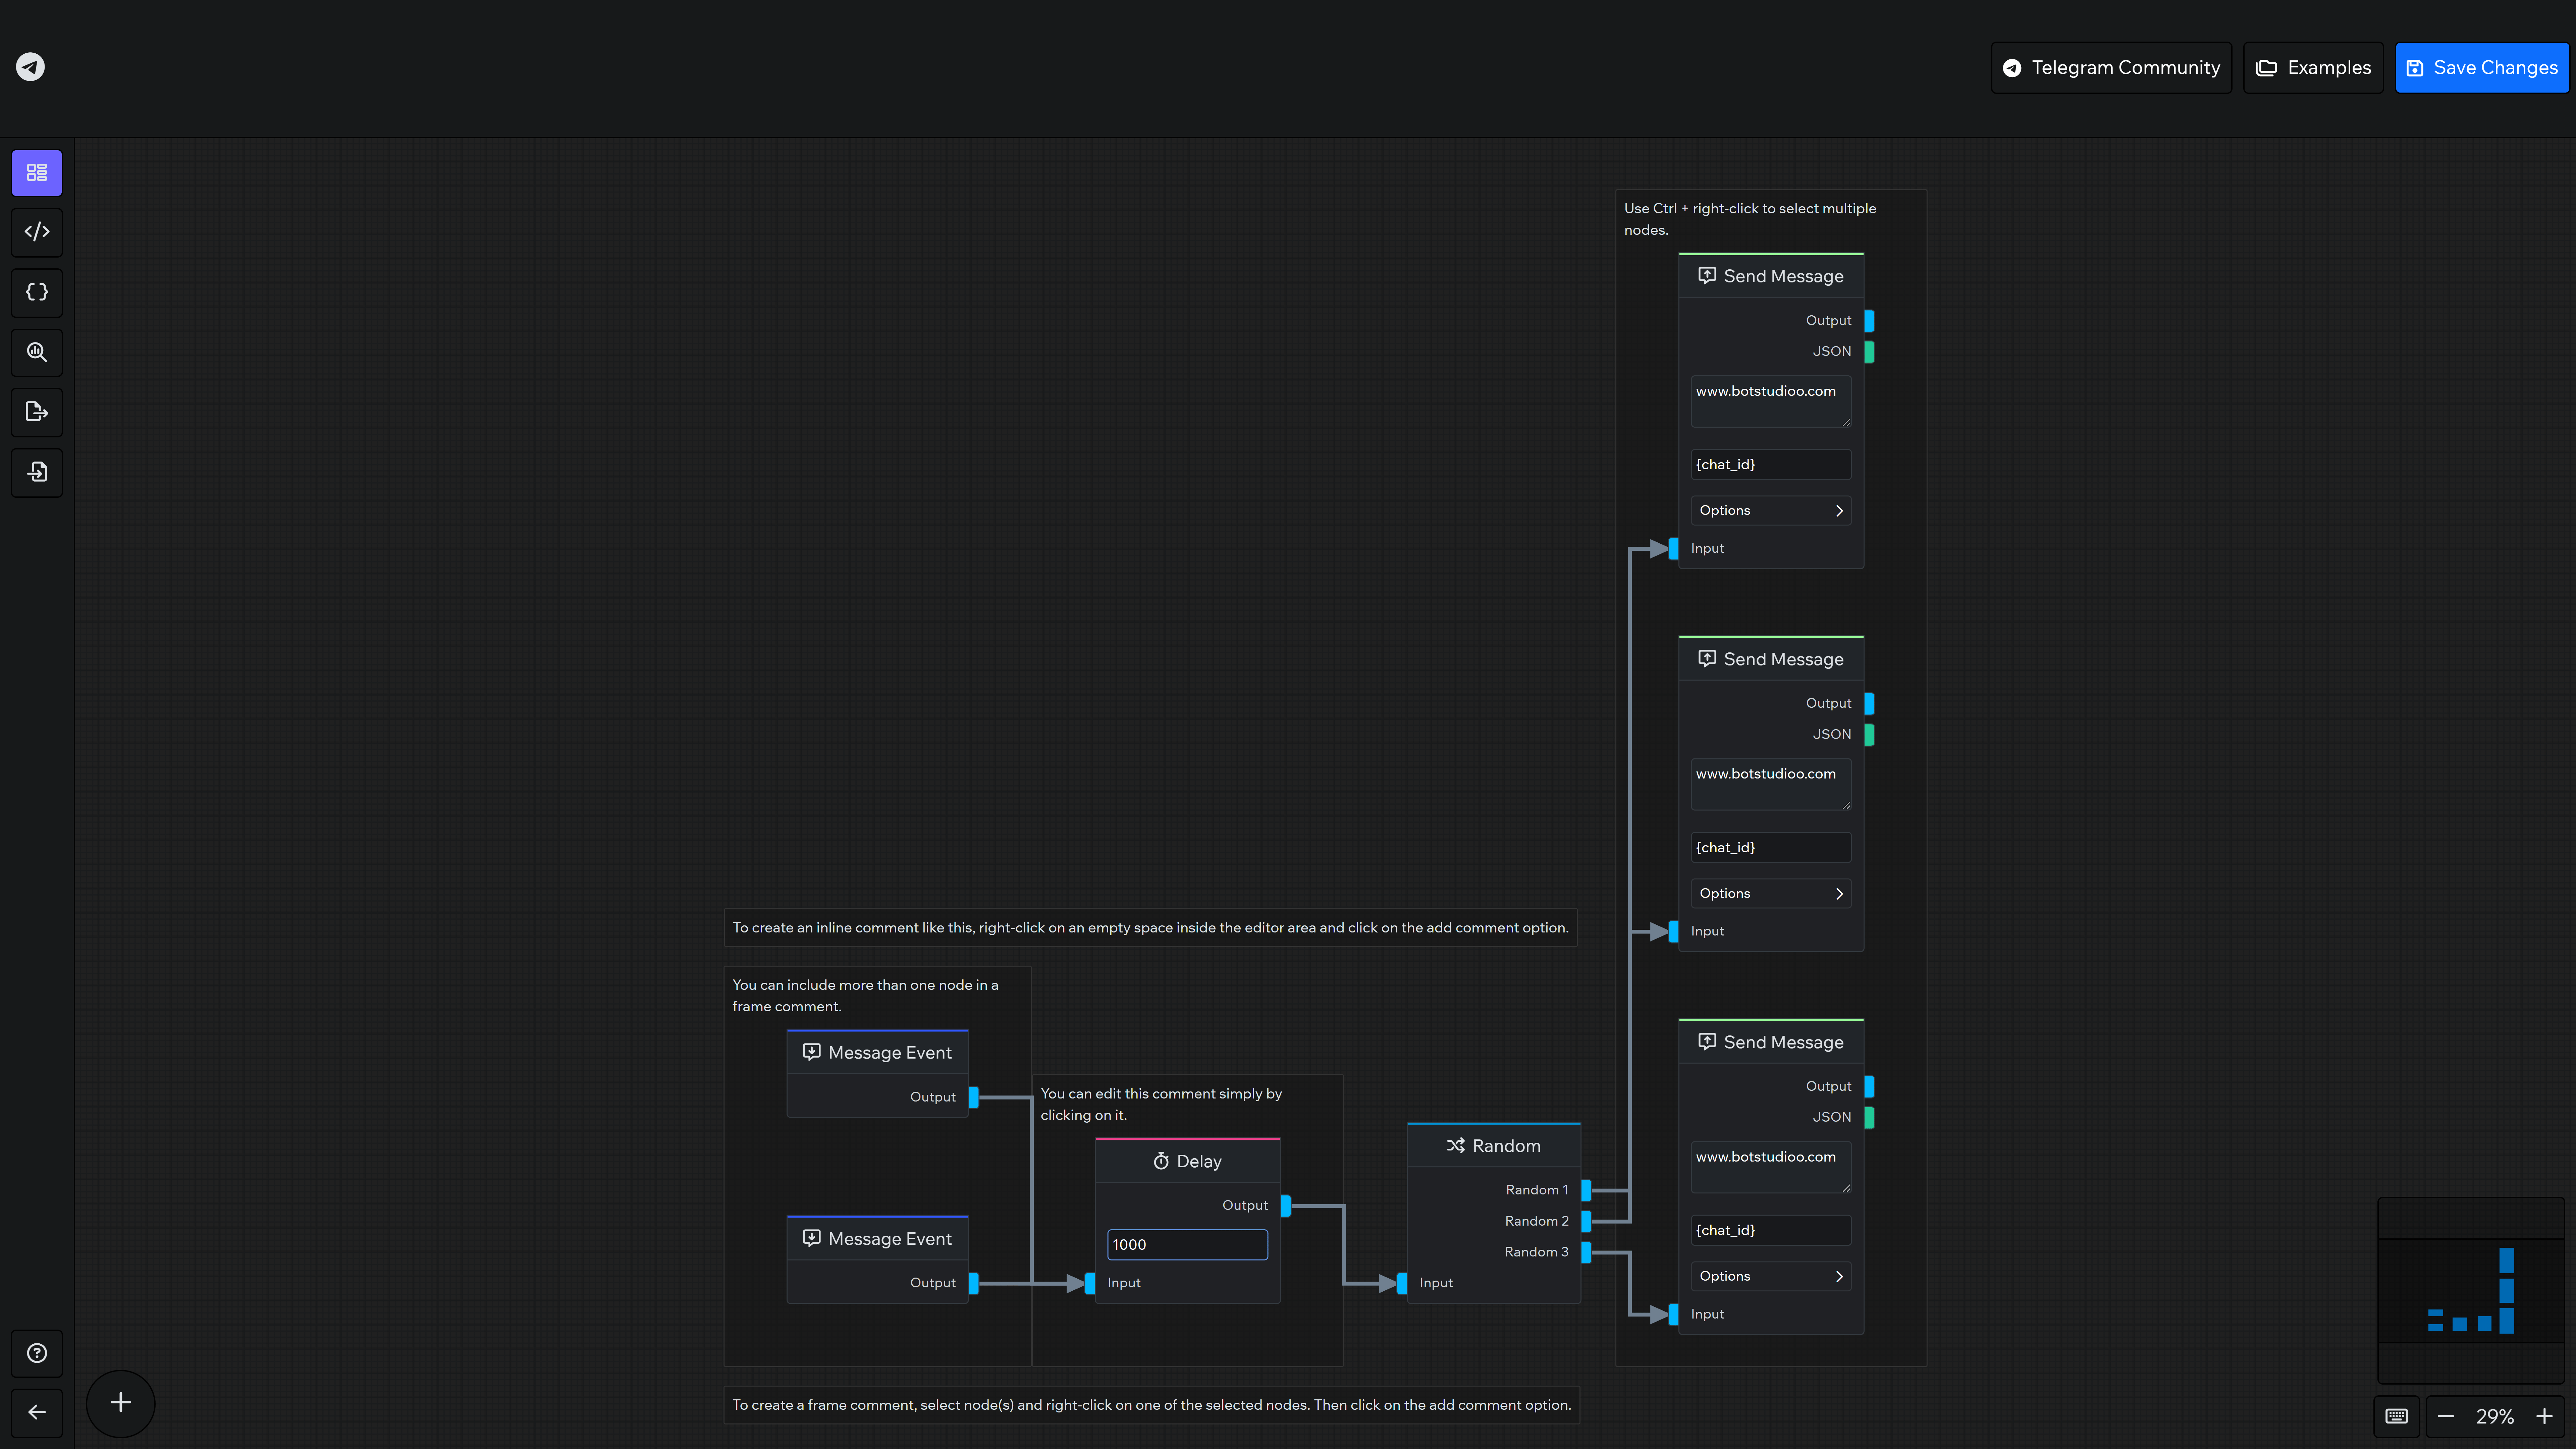Click Random 2 output port
Screen dimensions: 2576x1449
point(1586,1221)
